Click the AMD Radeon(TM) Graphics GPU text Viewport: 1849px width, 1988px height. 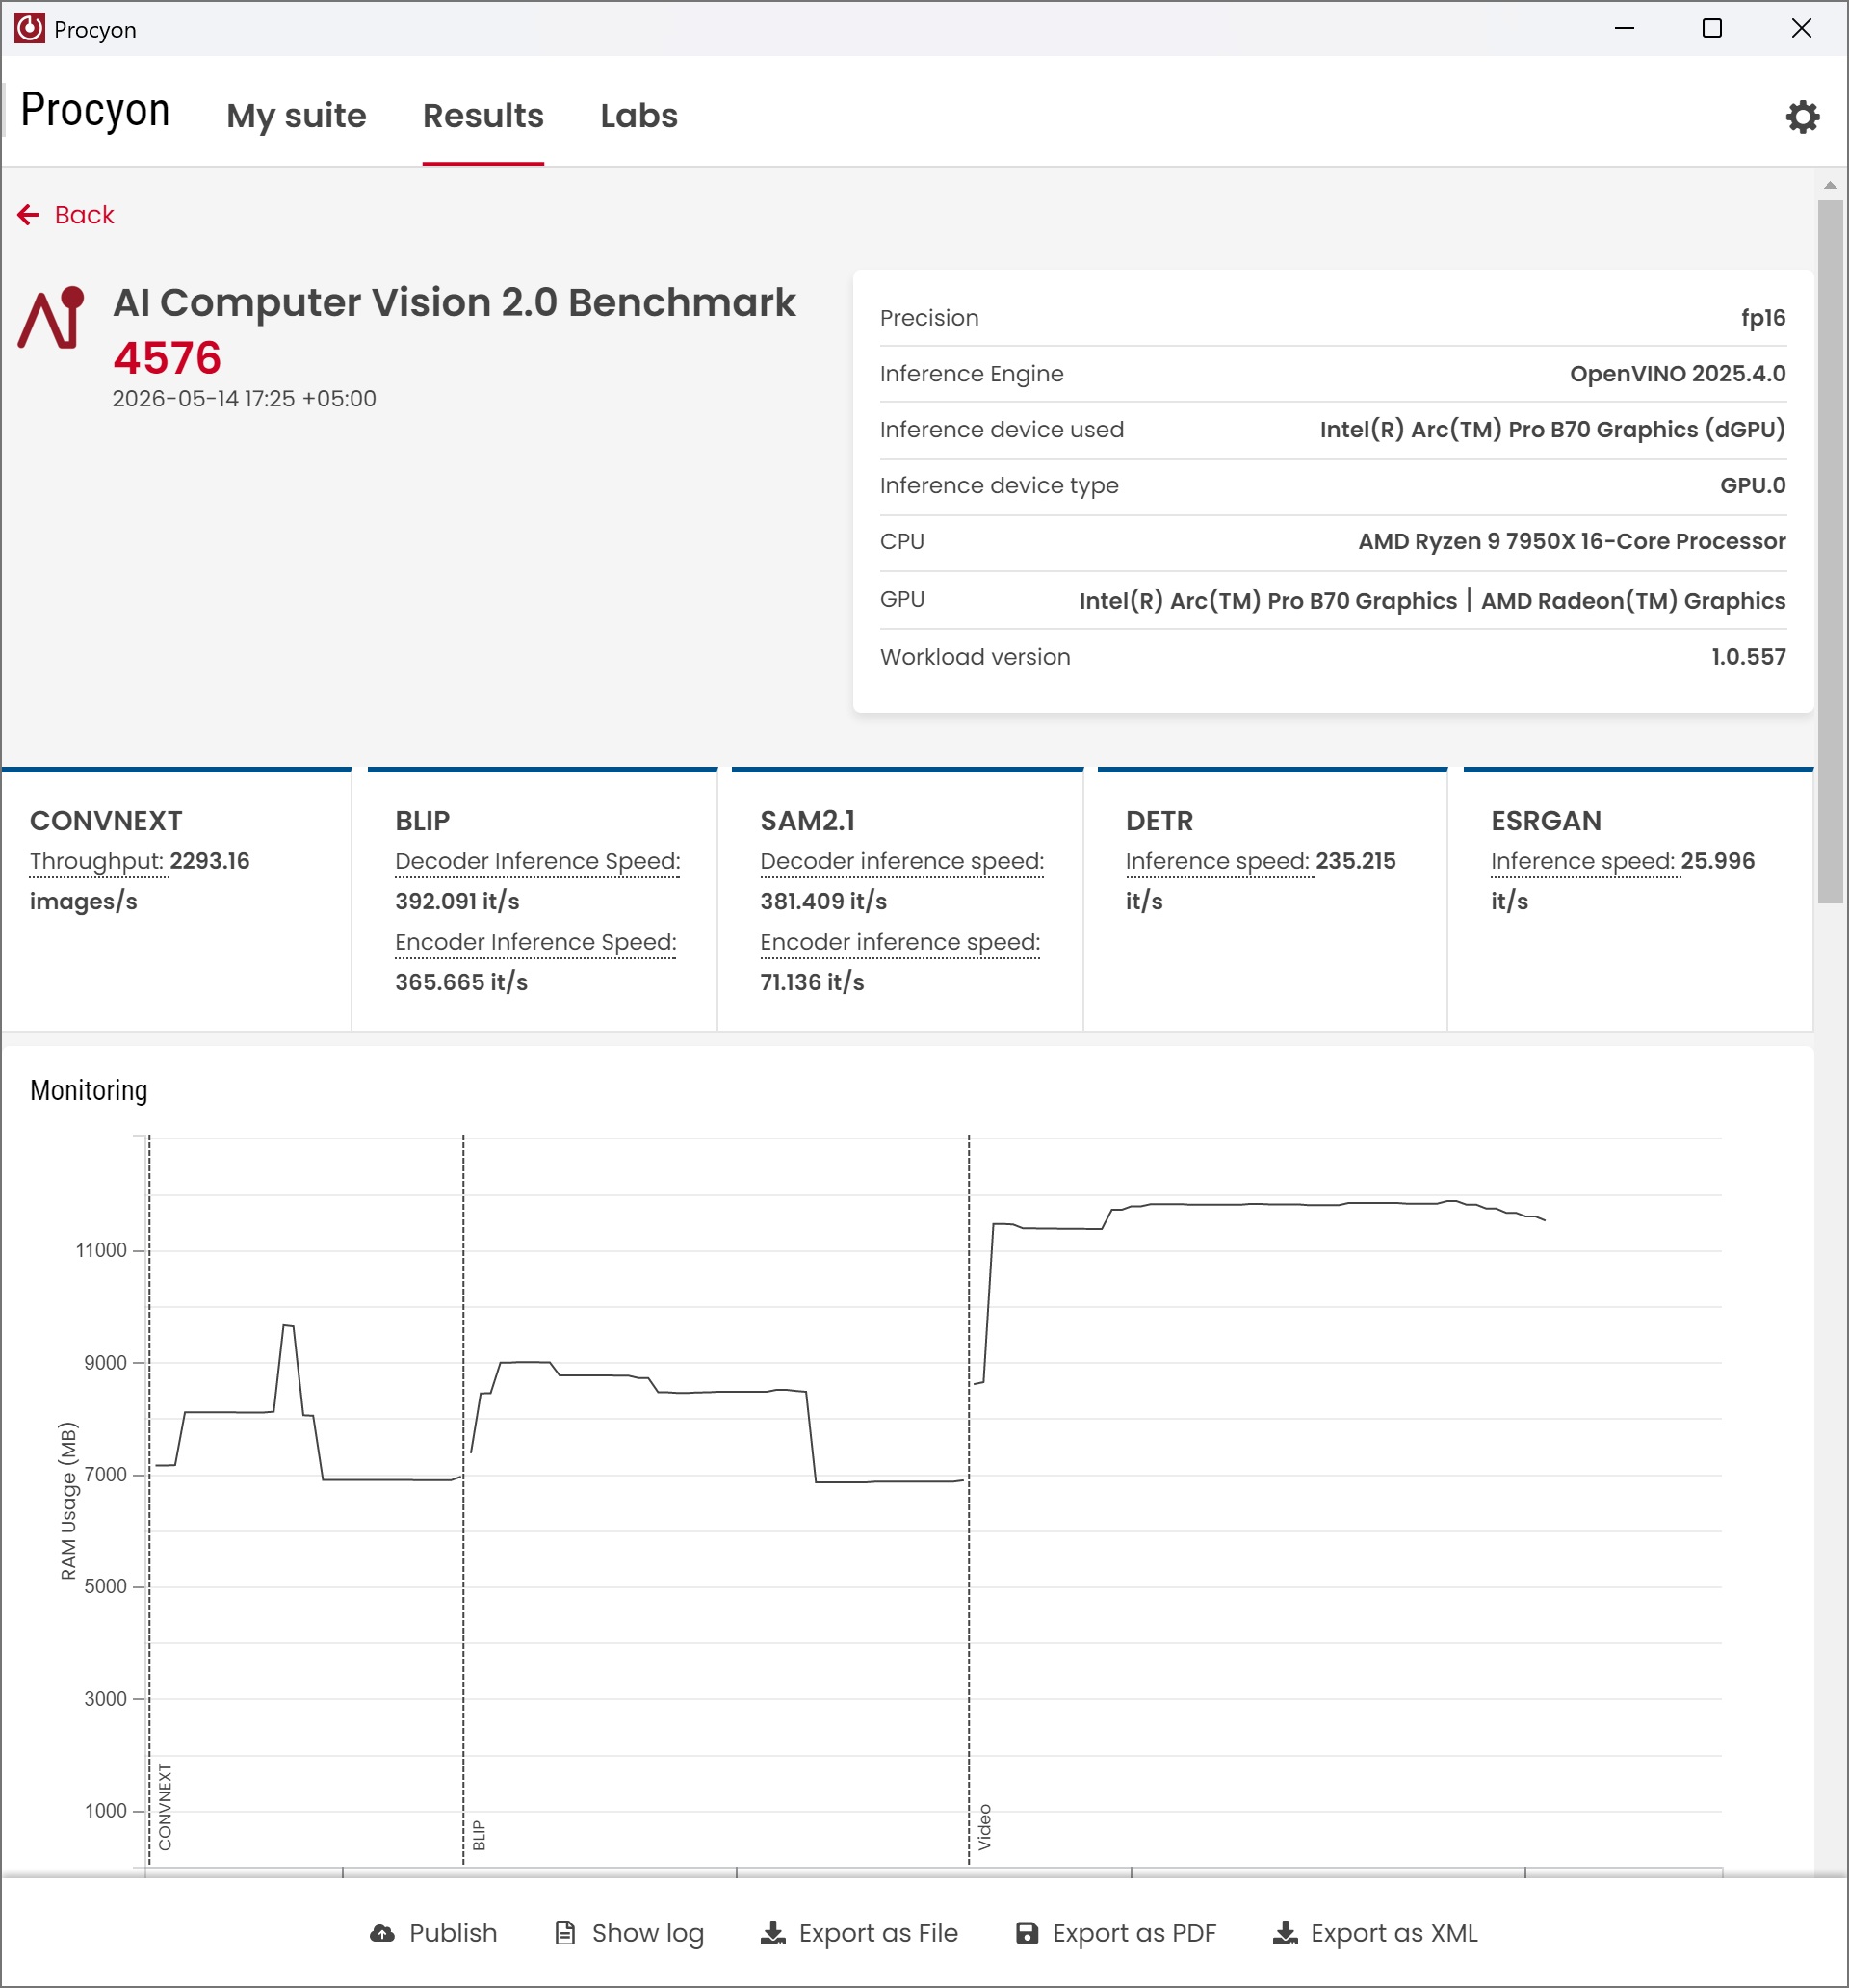click(x=1632, y=600)
